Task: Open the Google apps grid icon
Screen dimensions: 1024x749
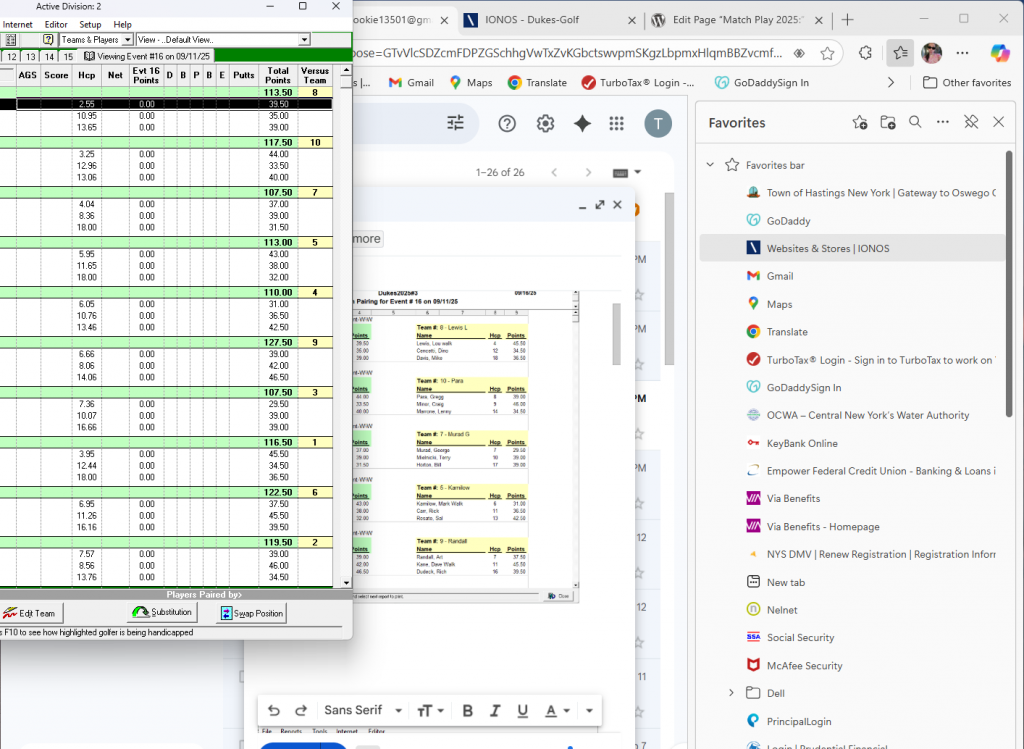Action: click(616, 123)
